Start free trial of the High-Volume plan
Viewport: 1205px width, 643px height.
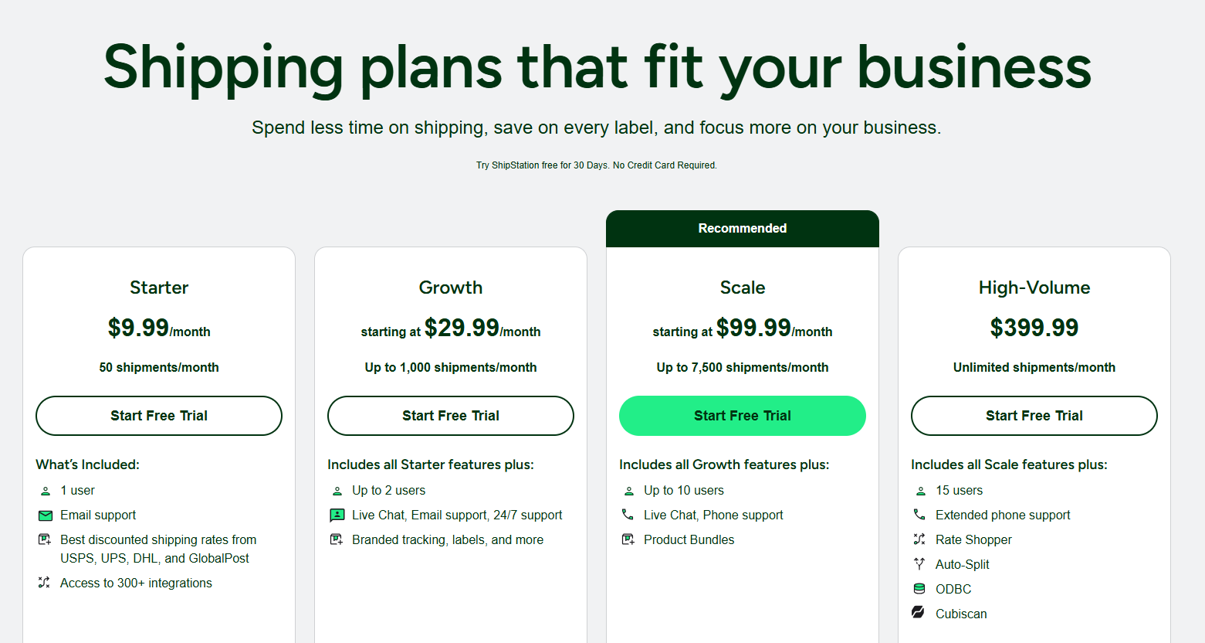[x=1034, y=416]
